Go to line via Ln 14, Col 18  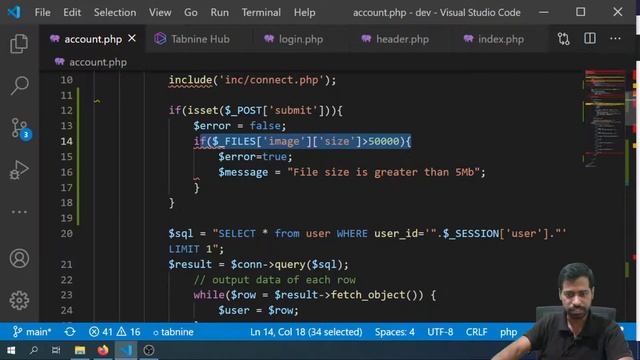tap(306, 332)
